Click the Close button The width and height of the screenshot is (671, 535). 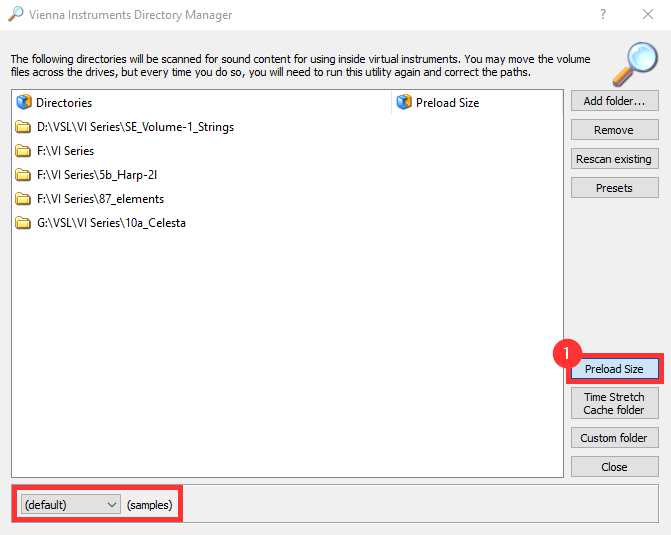pyautogui.click(x=615, y=467)
